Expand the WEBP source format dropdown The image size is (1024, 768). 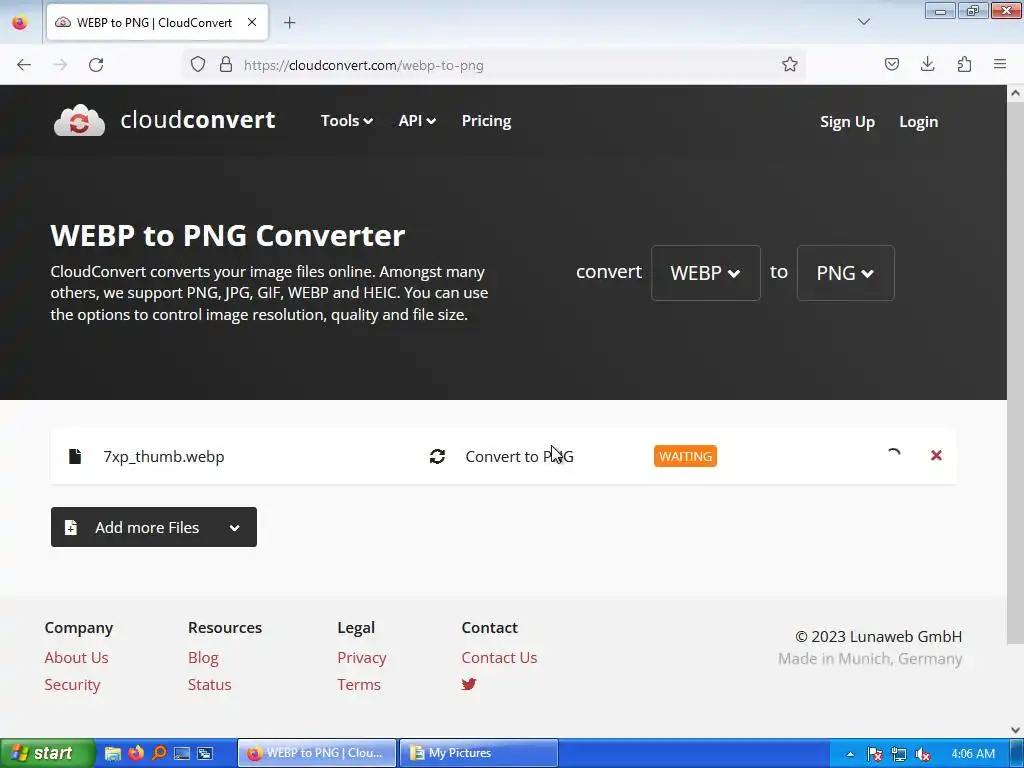[x=705, y=273]
